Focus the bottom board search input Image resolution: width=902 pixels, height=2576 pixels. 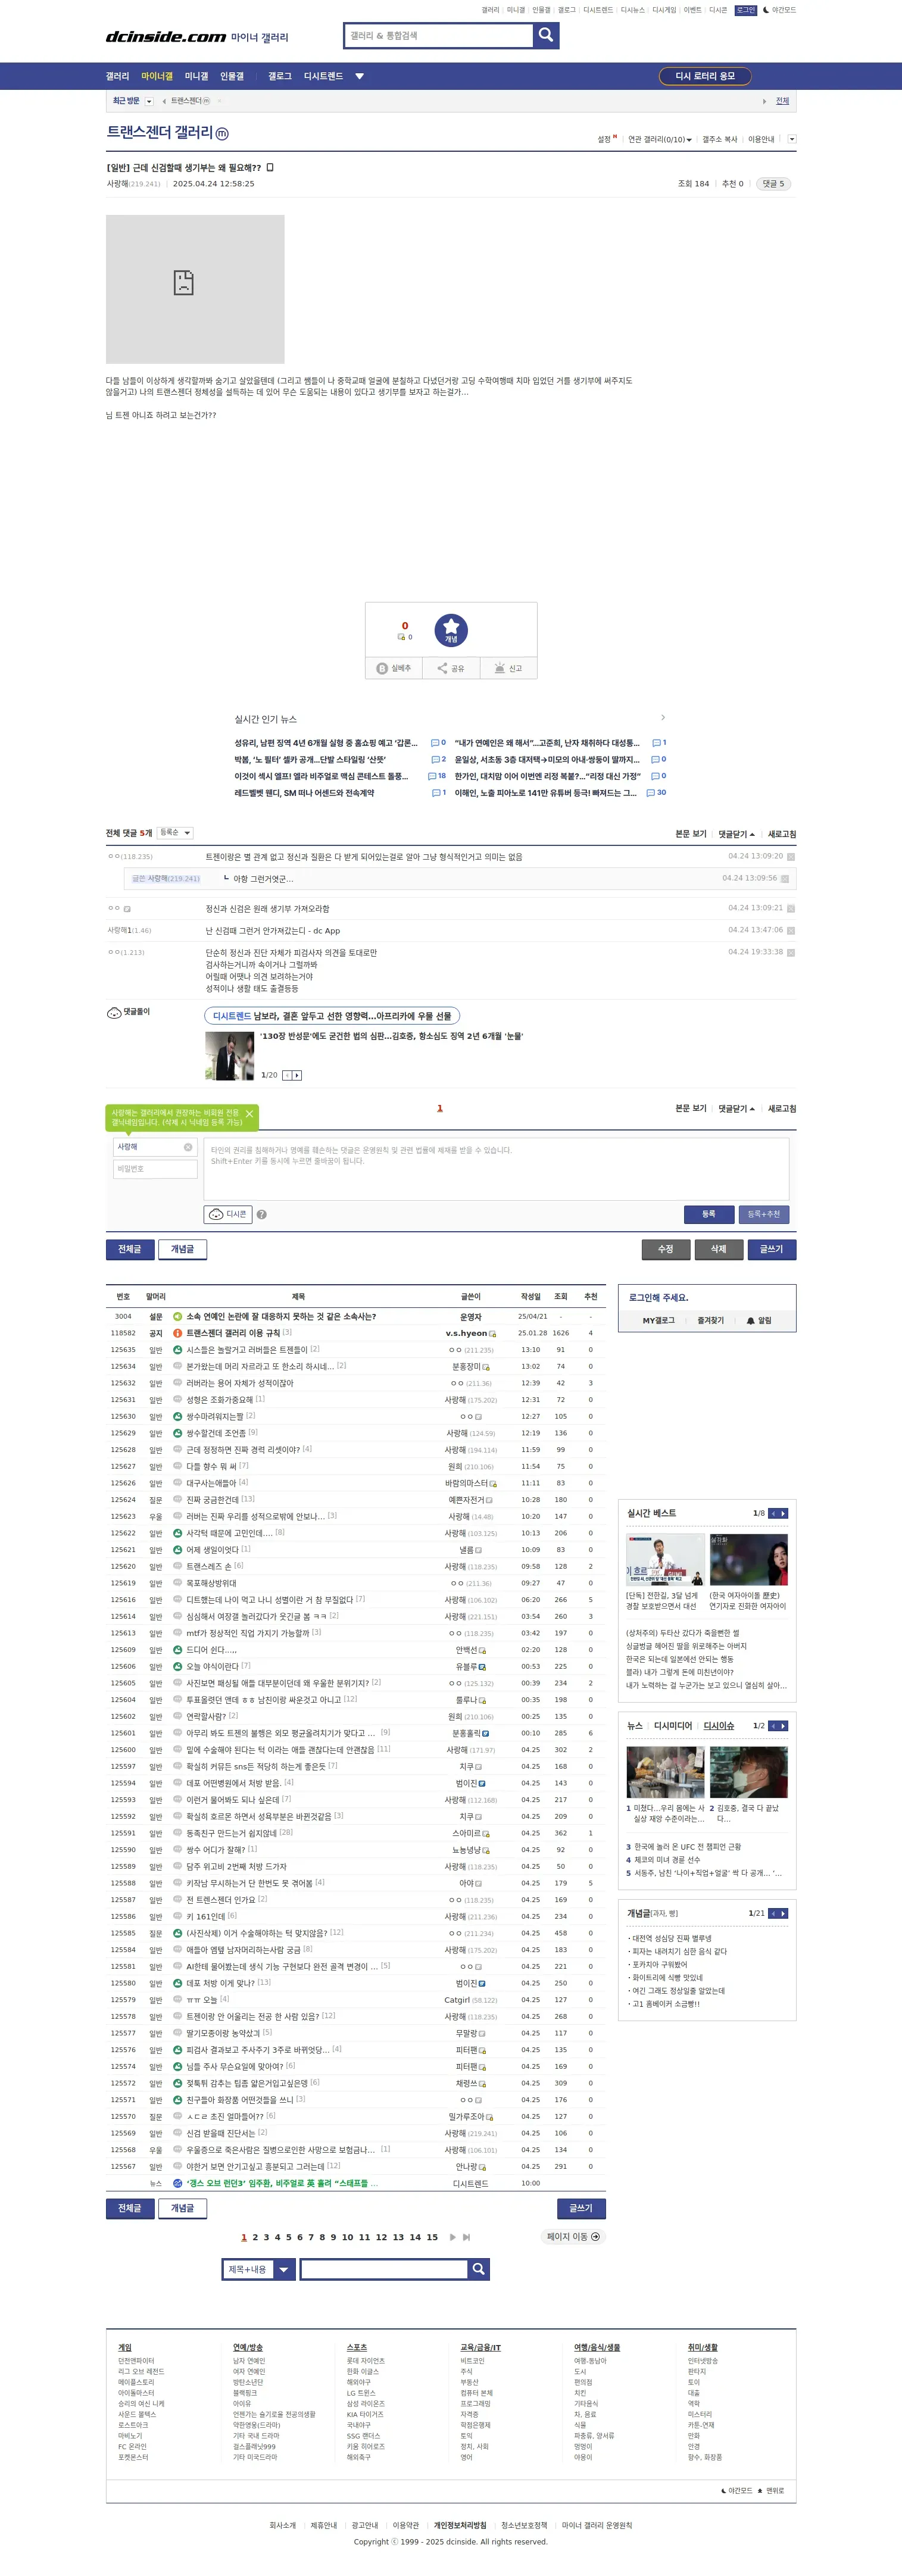tap(384, 2269)
